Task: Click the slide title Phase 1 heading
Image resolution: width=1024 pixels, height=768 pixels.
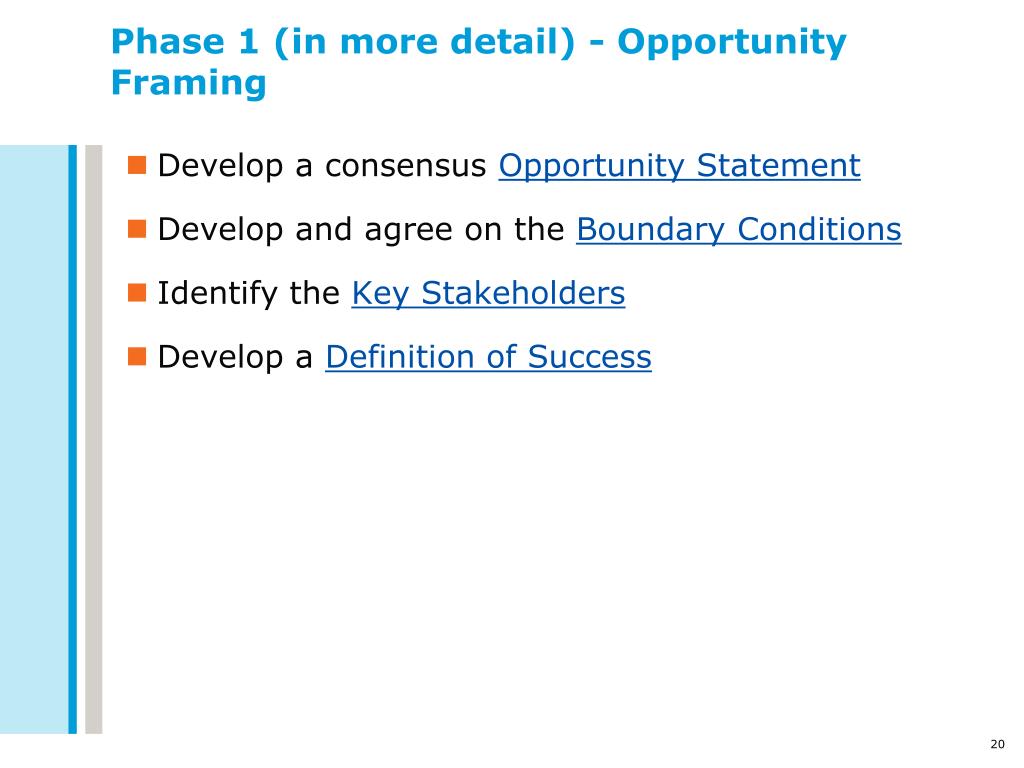Action: pyautogui.click(x=478, y=62)
